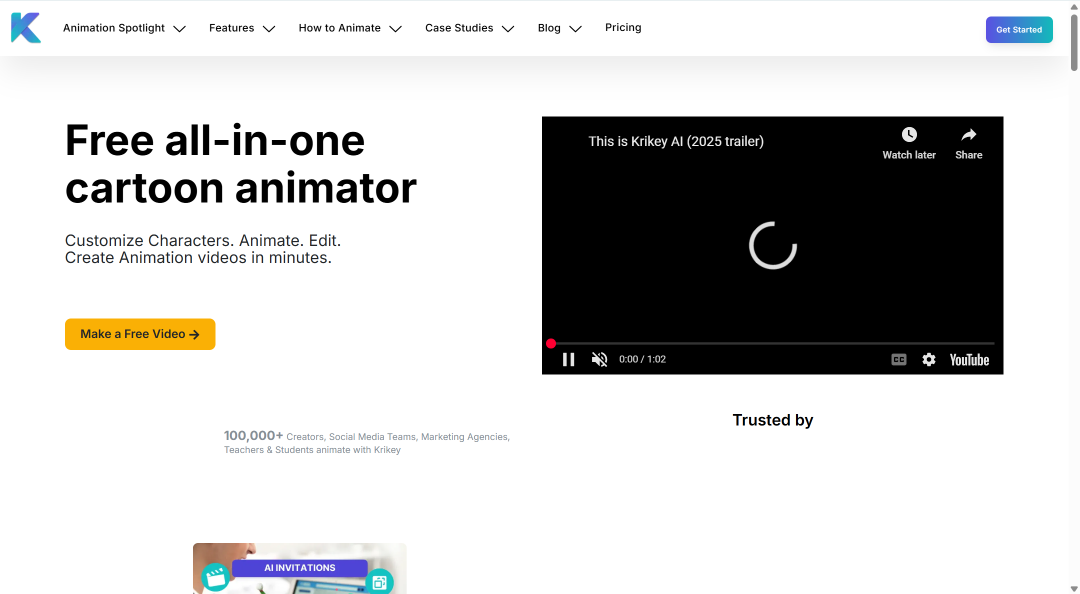Click the '0:00 / 1:02' time display

(642, 359)
